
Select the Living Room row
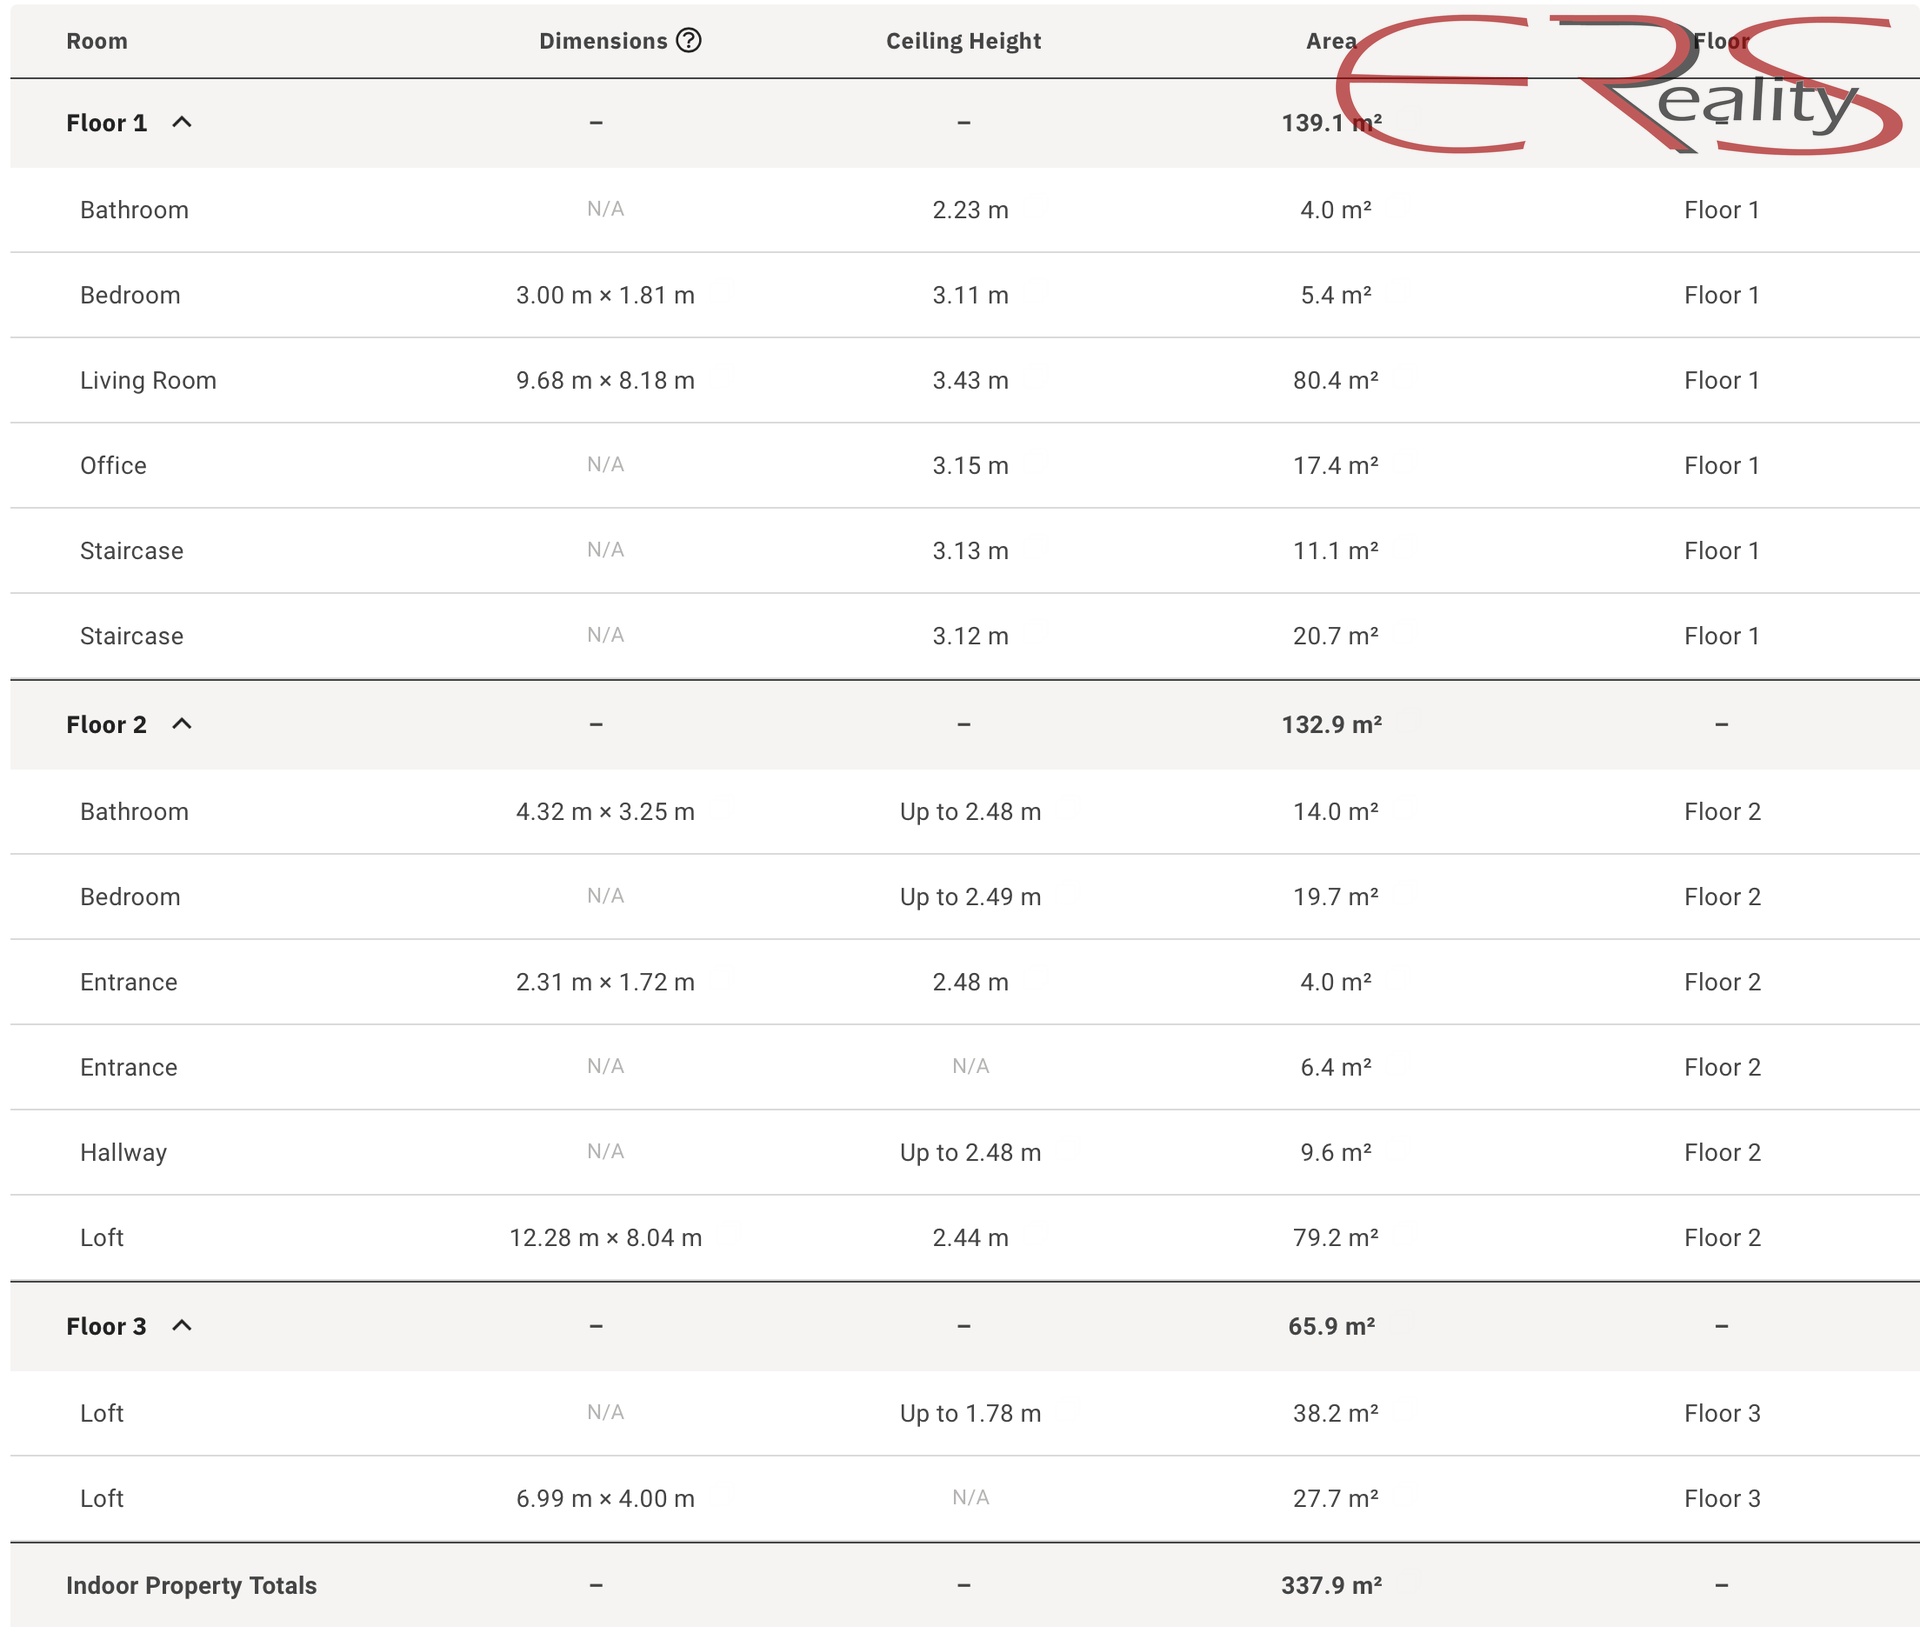(148, 380)
